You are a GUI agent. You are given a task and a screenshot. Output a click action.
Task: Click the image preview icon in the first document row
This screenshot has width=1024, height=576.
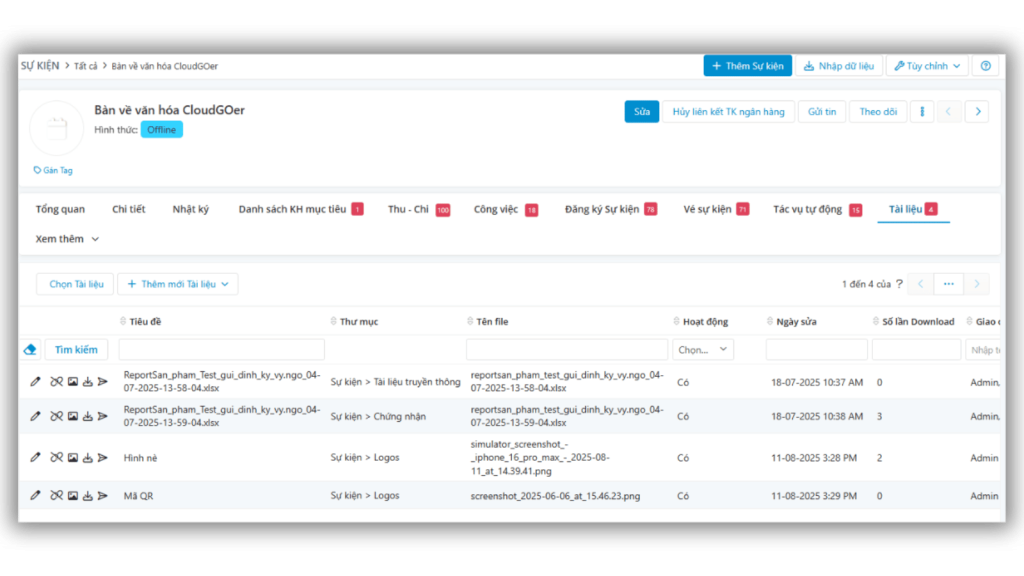72,382
